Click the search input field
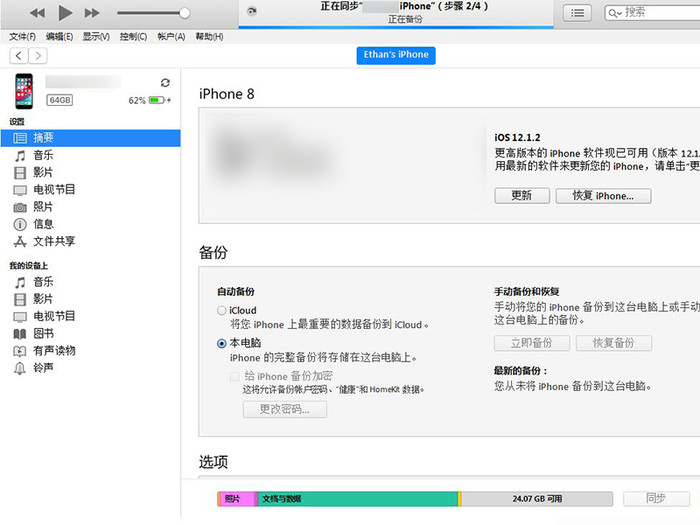Screen dimensions: 700x525 tap(652, 12)
